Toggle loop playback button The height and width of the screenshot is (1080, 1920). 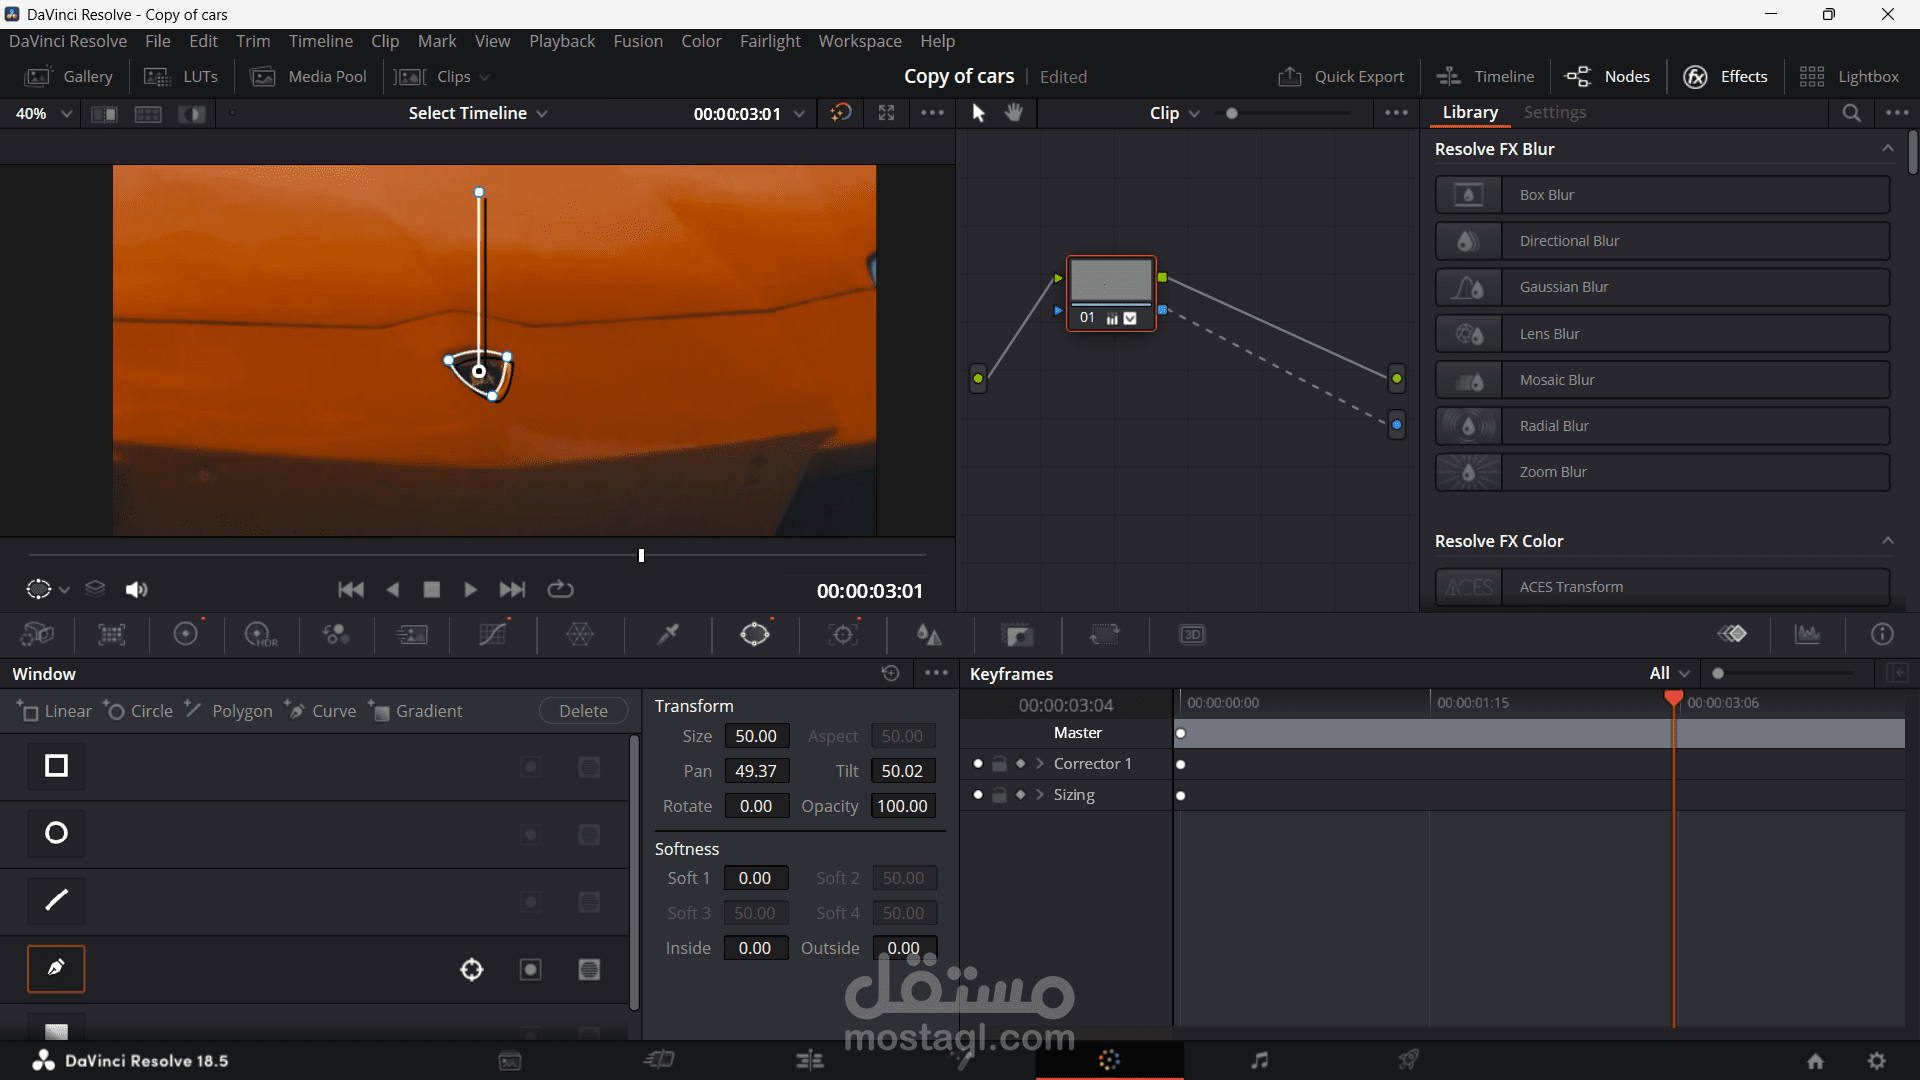pyautogui.click(x=560, y=590)
